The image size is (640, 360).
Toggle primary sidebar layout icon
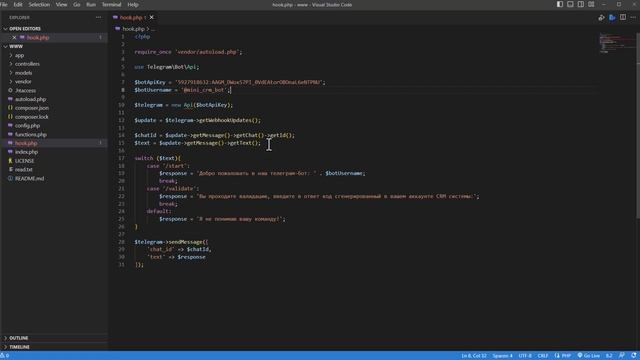point(560,4)
